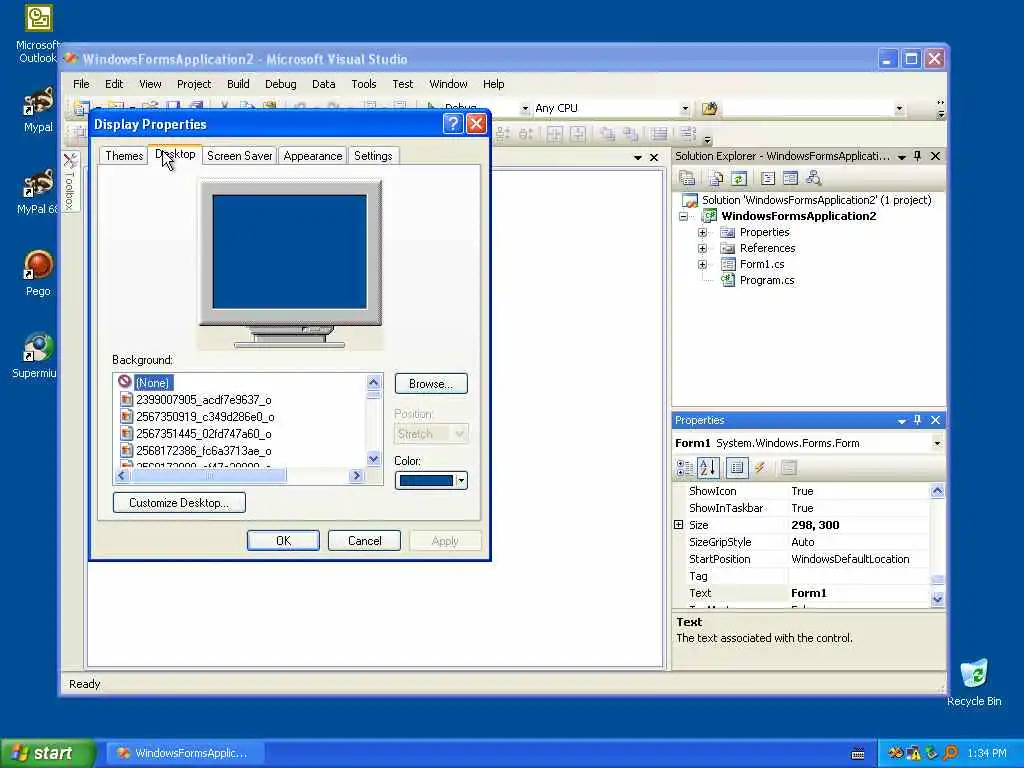Expand the Size property row
The height and width of the screenshot is (768, 1024).
click(679, 524)
